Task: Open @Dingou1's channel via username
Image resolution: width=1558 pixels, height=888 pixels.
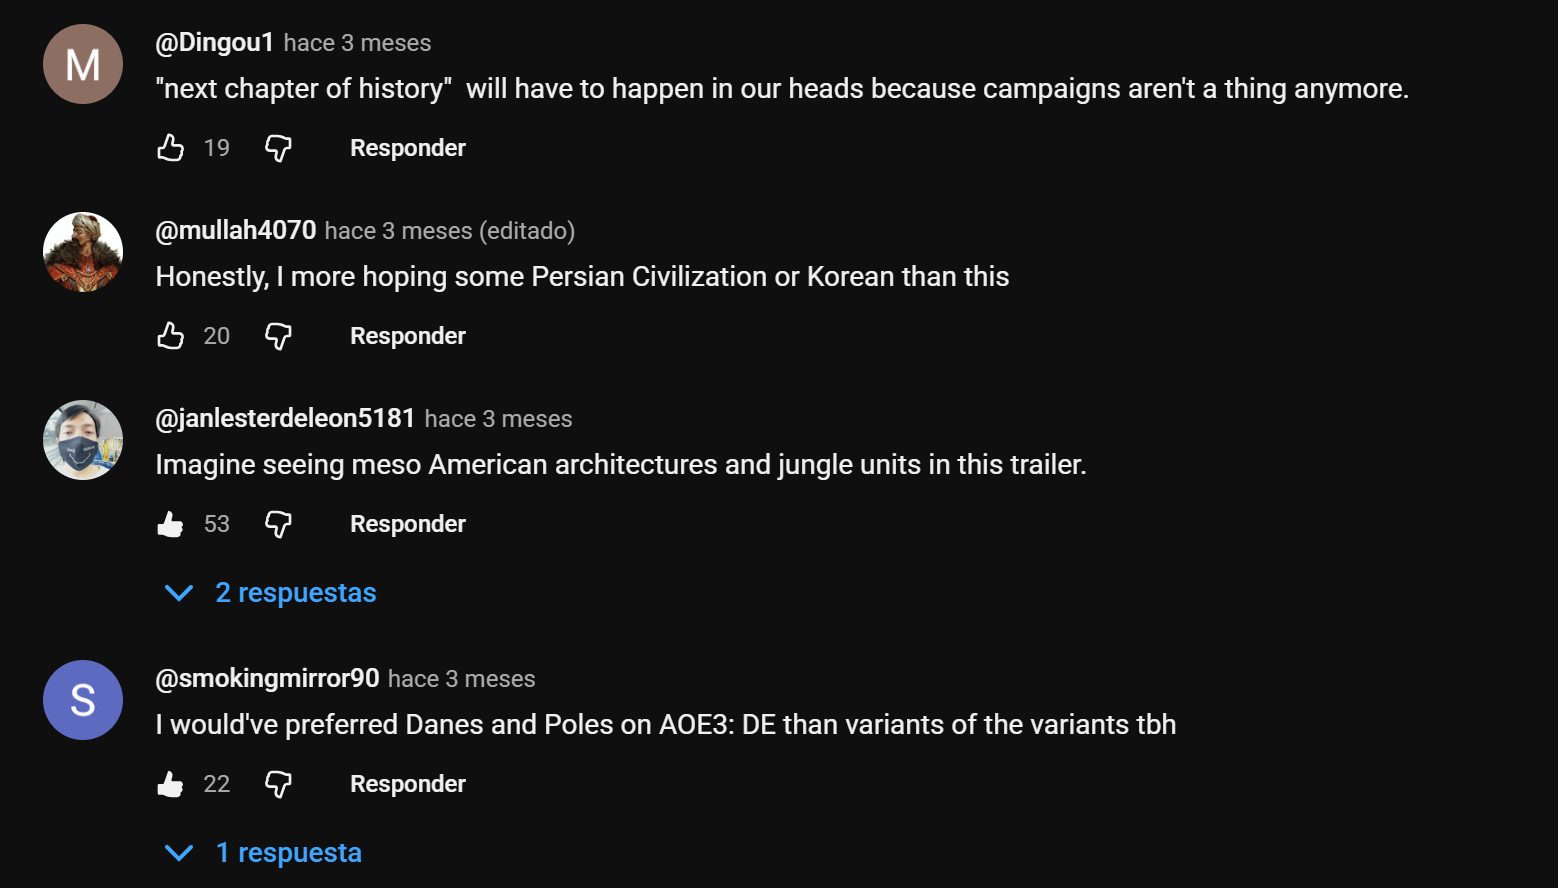Action: click(x=214, y=42)
